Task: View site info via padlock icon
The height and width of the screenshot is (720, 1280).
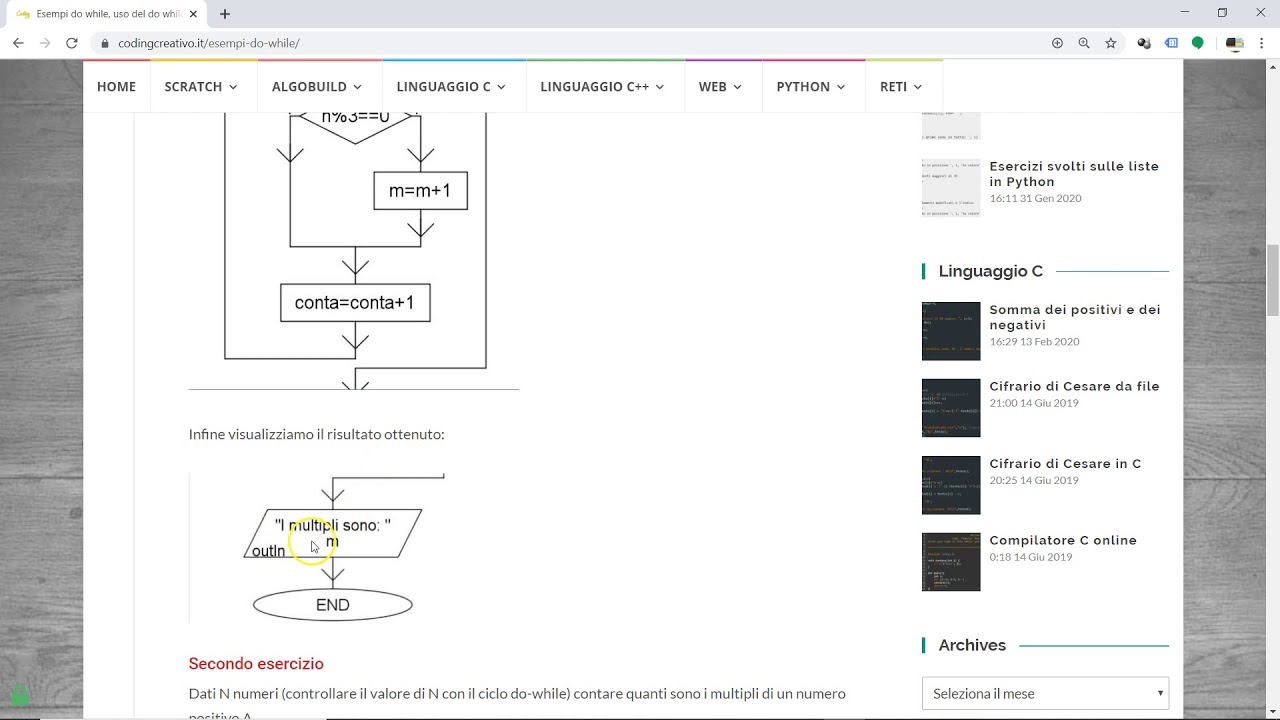Action: (104, 43)
